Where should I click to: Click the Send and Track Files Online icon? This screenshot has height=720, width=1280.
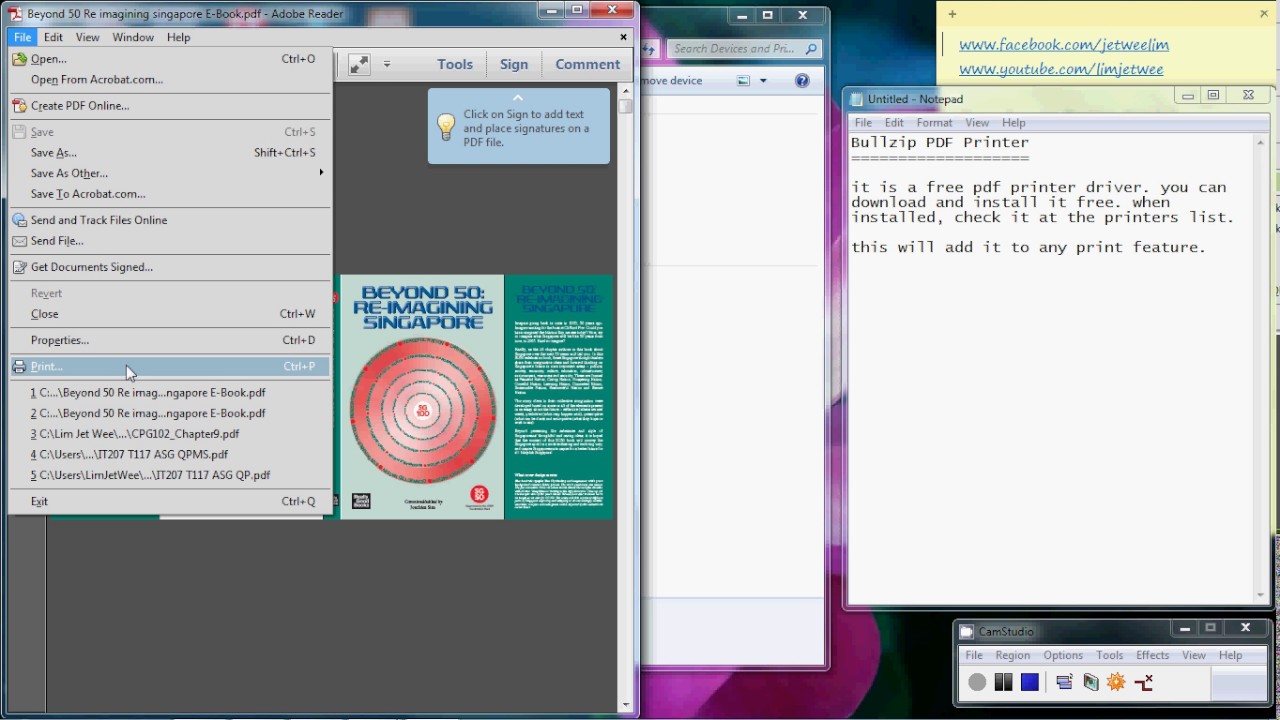point(20,220)
